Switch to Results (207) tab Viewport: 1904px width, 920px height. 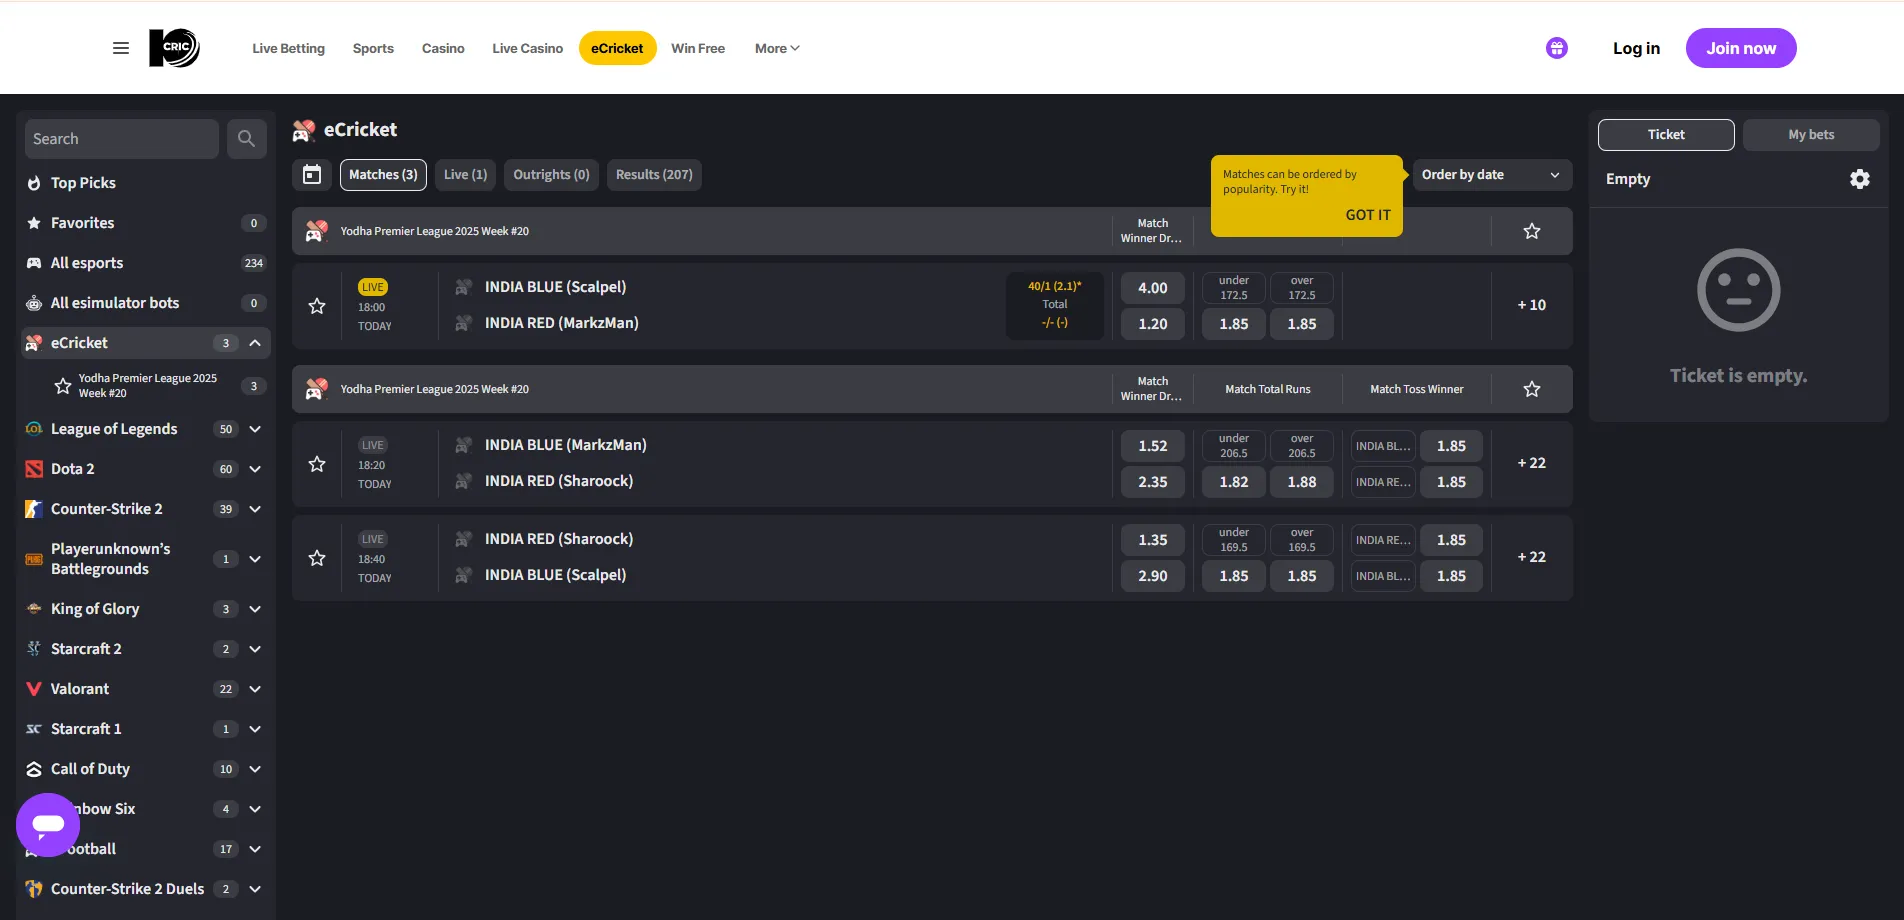tap(654, 175)
